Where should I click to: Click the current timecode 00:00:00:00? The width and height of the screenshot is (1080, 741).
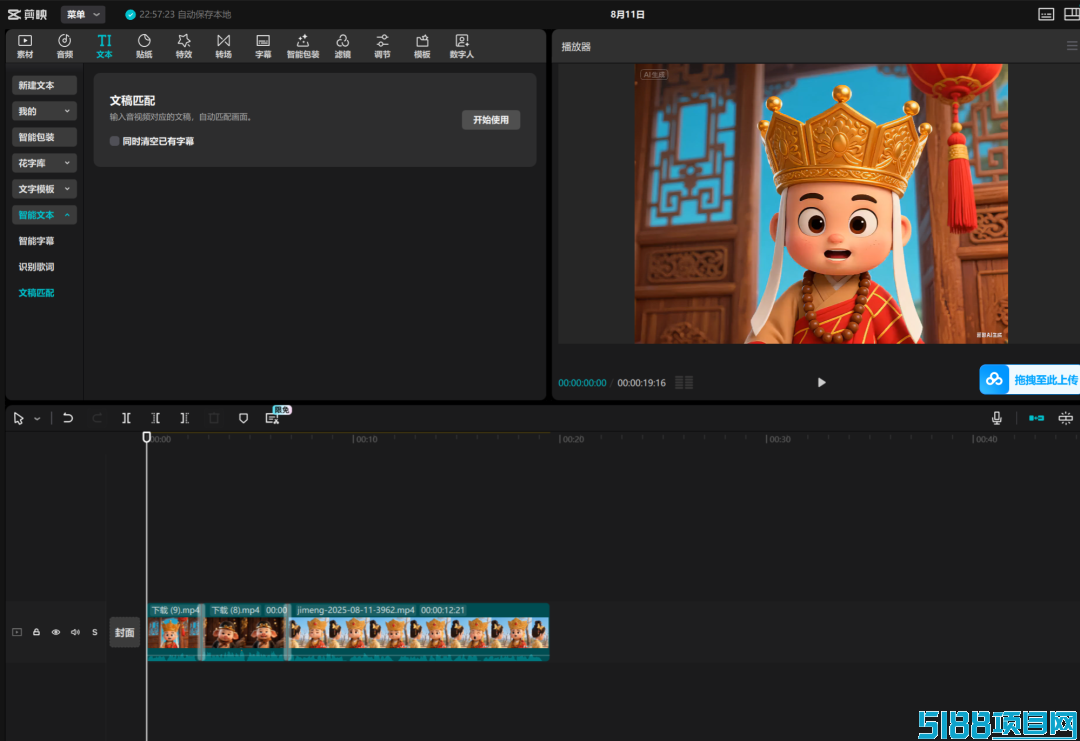582,383
